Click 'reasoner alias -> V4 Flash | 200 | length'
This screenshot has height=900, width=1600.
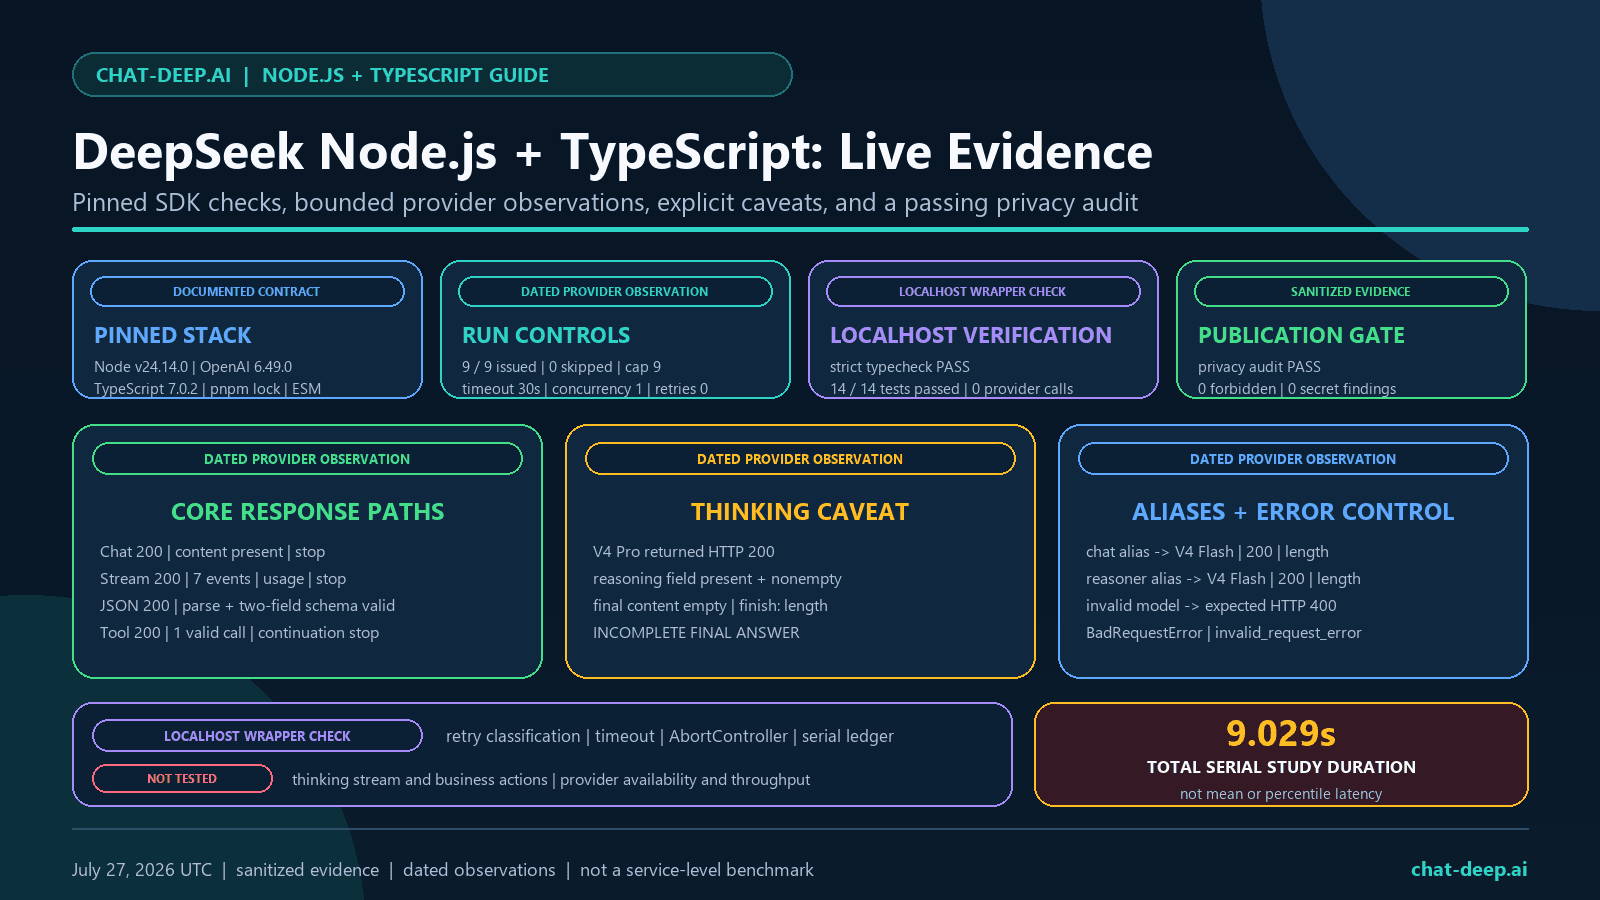click(1223, 579)
